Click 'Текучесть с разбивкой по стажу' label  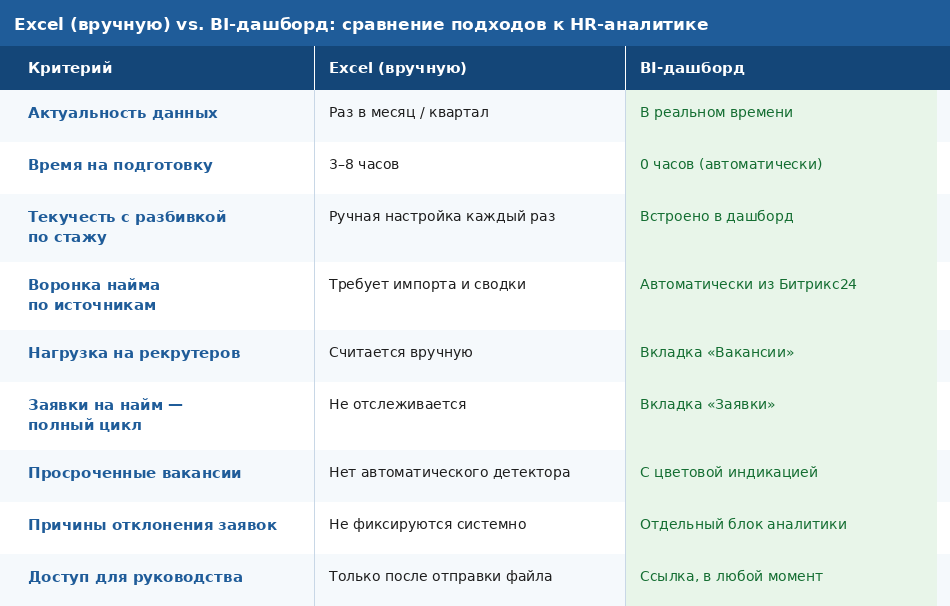pyautogui.click(x=127, y=227)
